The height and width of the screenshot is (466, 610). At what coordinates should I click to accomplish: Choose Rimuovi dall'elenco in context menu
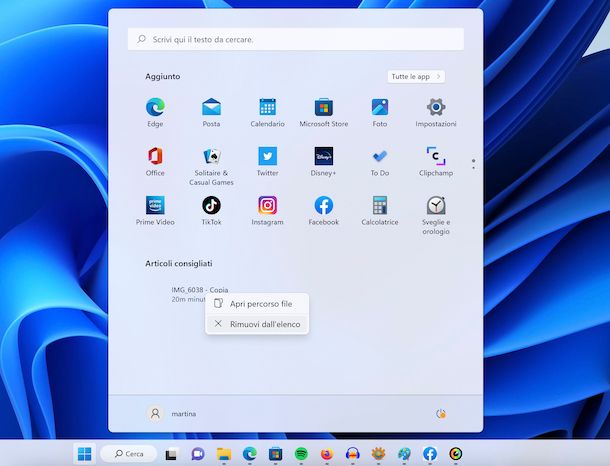click(x=257, y=324)
